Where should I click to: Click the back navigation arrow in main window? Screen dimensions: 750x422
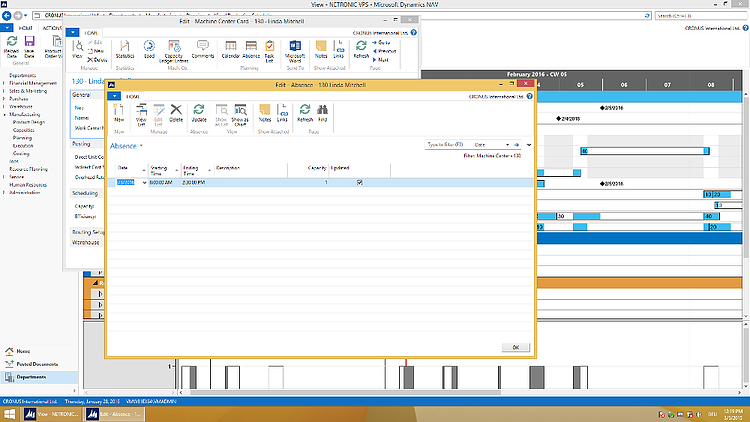[7, 15]
